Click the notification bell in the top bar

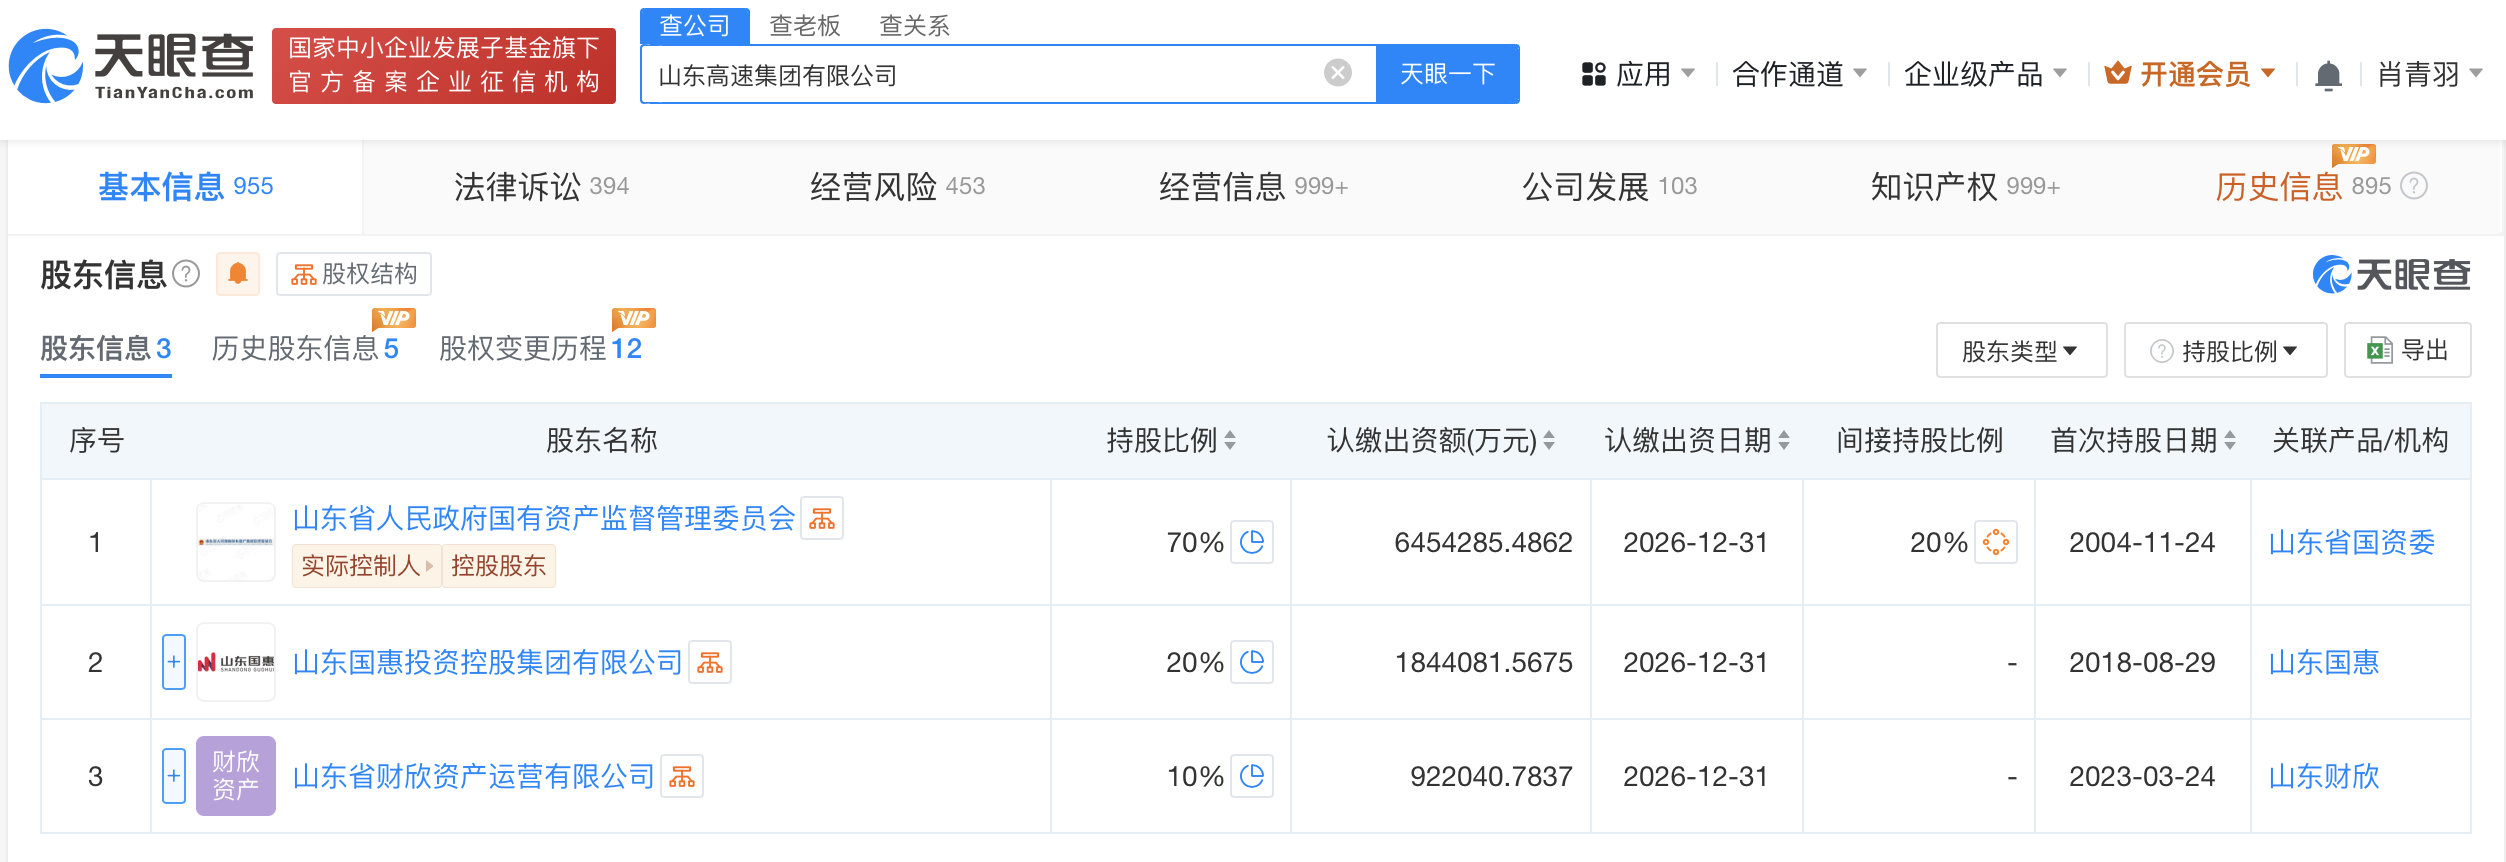(2328, 75)
